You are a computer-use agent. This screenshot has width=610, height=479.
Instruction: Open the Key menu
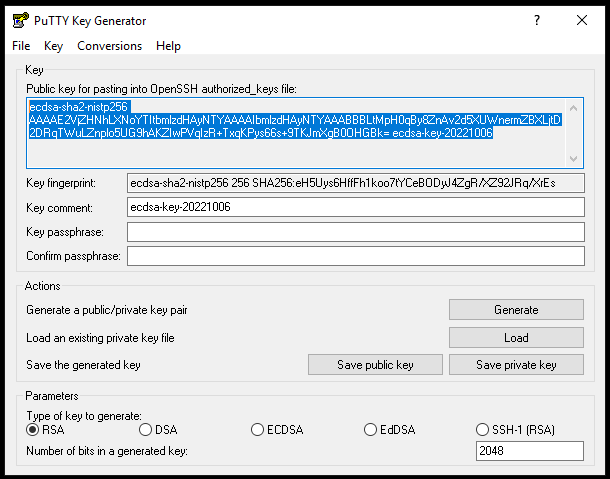[53, 46]
